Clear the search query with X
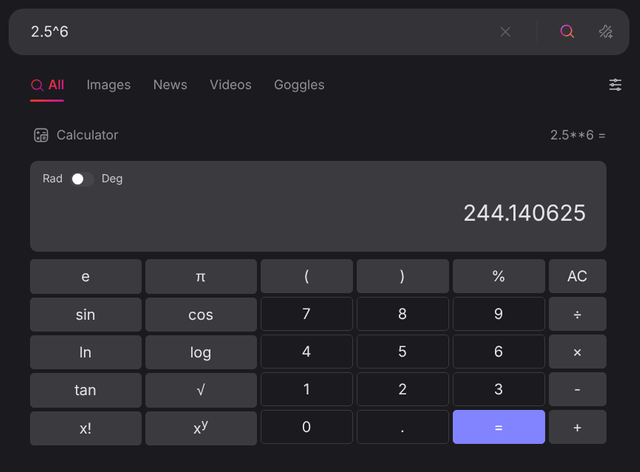Image resolution: width=640 pixels, height=472 pixels. tap(505, 32)
